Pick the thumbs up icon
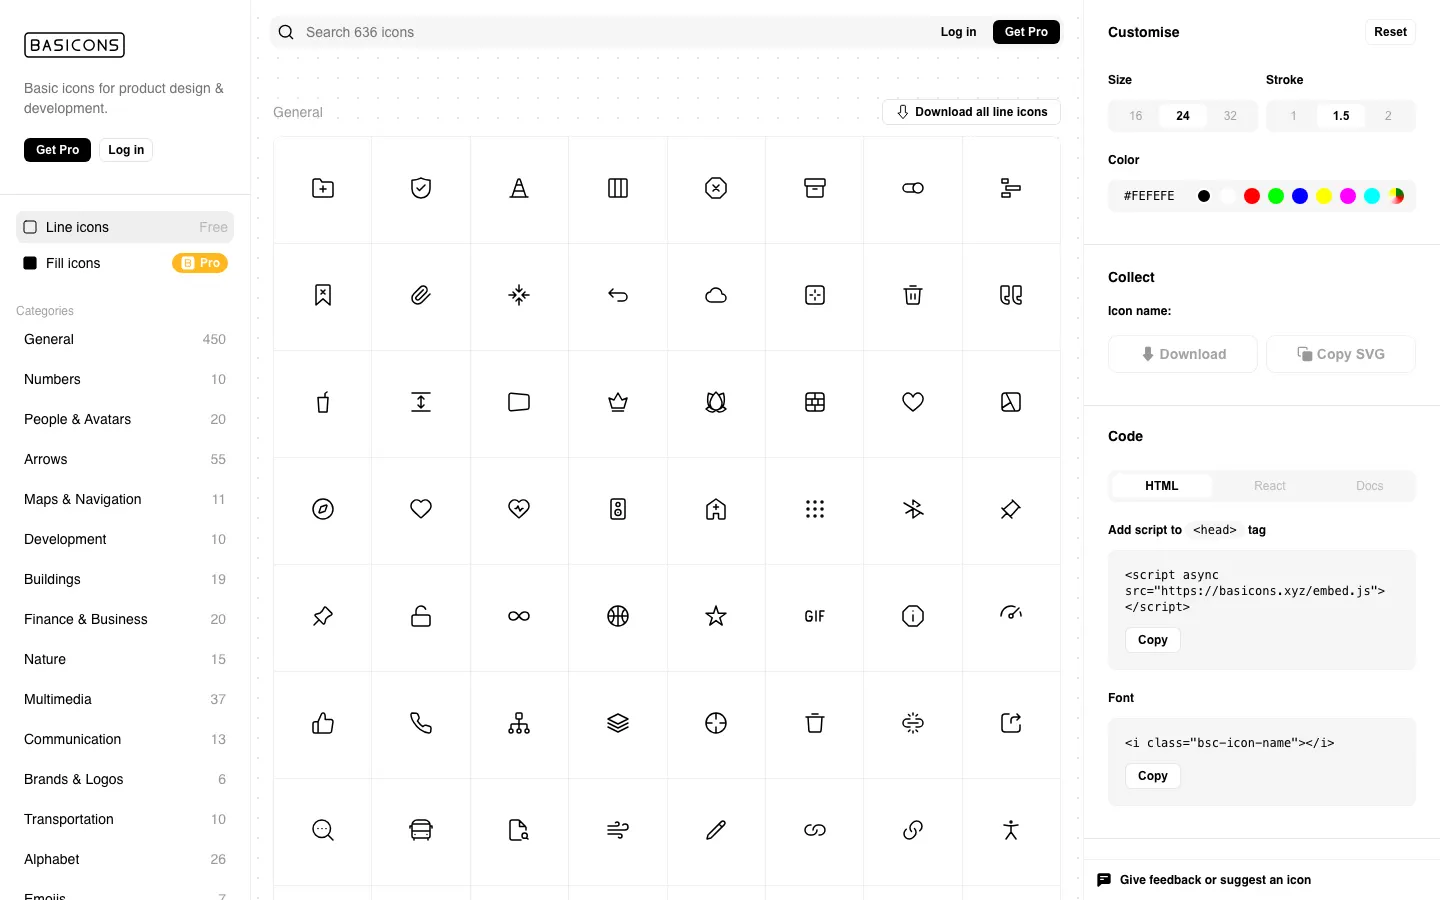 [323, 723]
